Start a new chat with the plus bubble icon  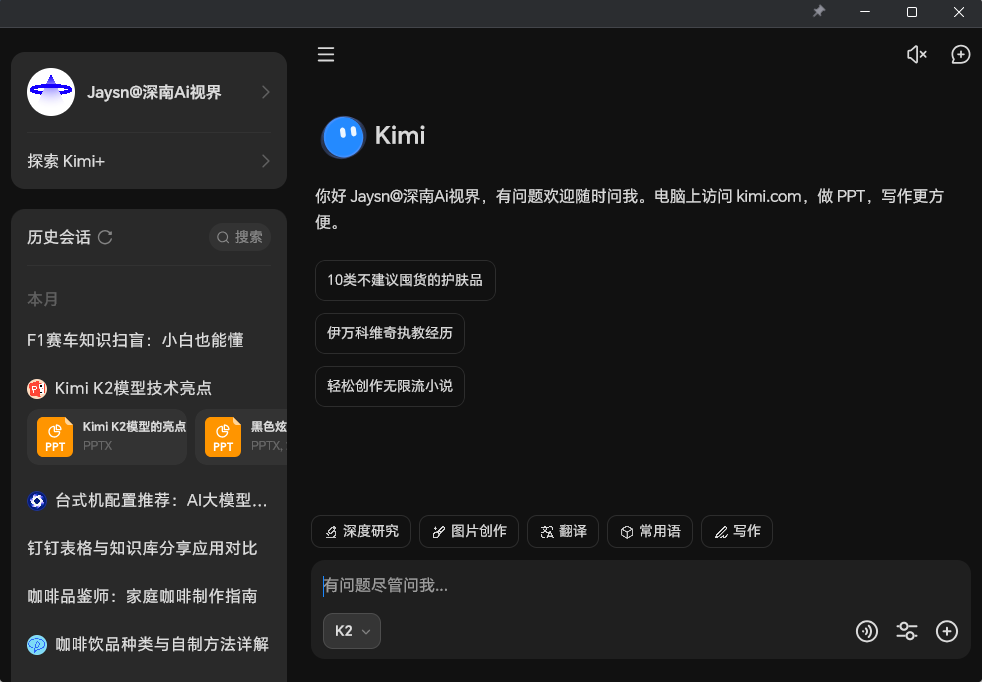(x=960, y=55)
